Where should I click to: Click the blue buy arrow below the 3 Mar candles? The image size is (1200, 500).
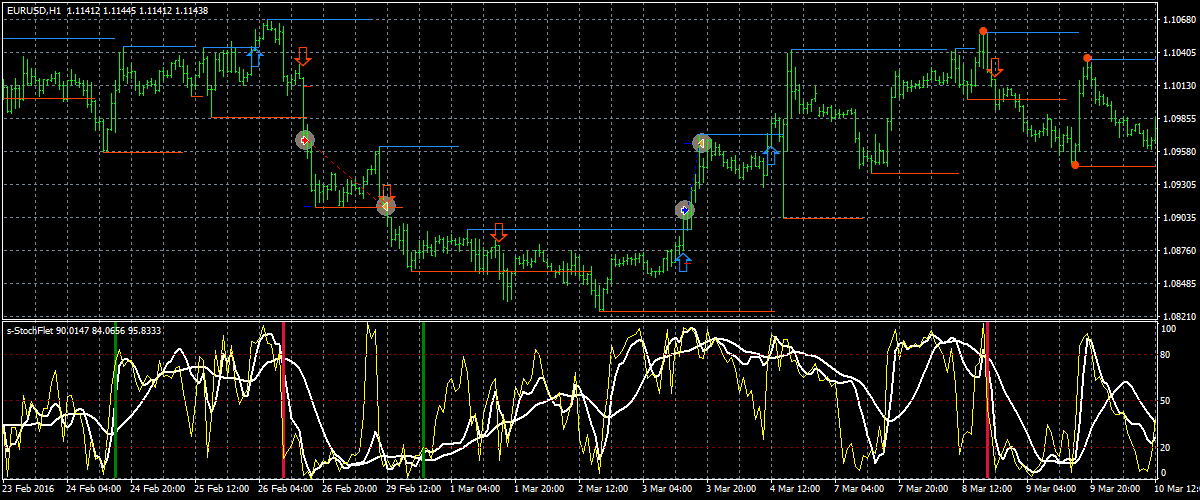coord(682,262)
